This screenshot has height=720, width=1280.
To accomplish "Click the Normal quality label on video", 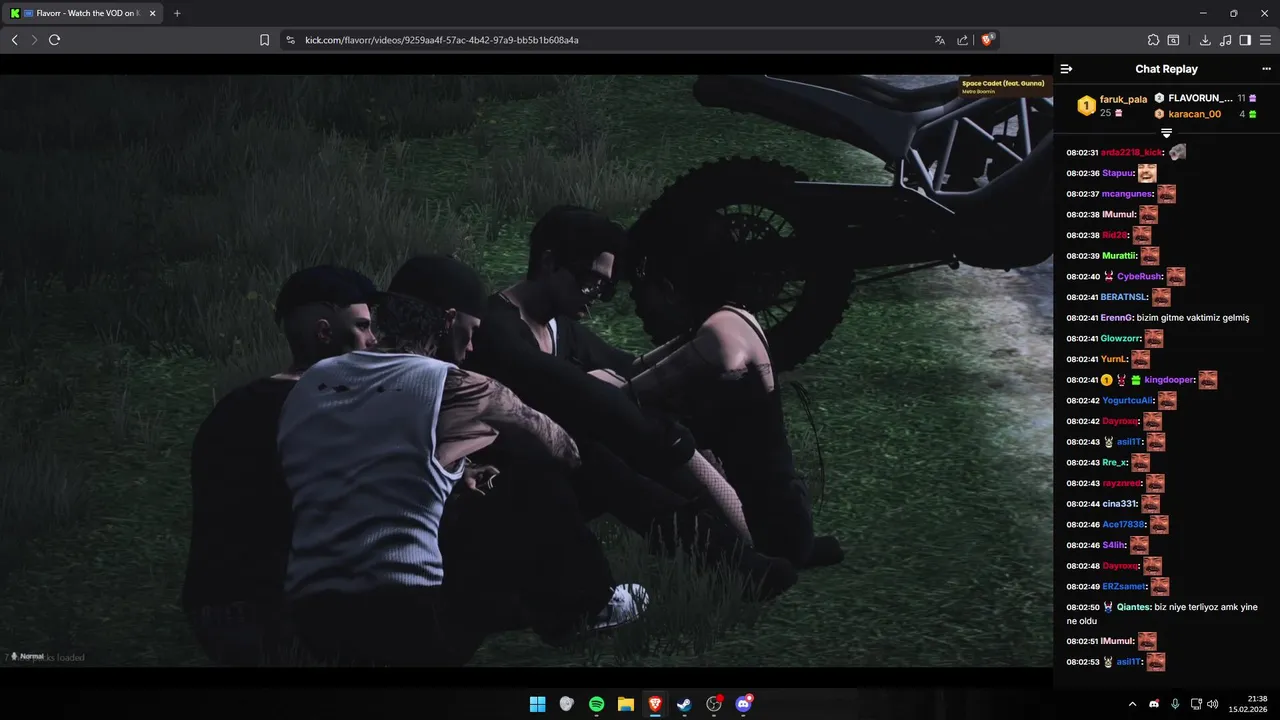I will coord(32,656).
